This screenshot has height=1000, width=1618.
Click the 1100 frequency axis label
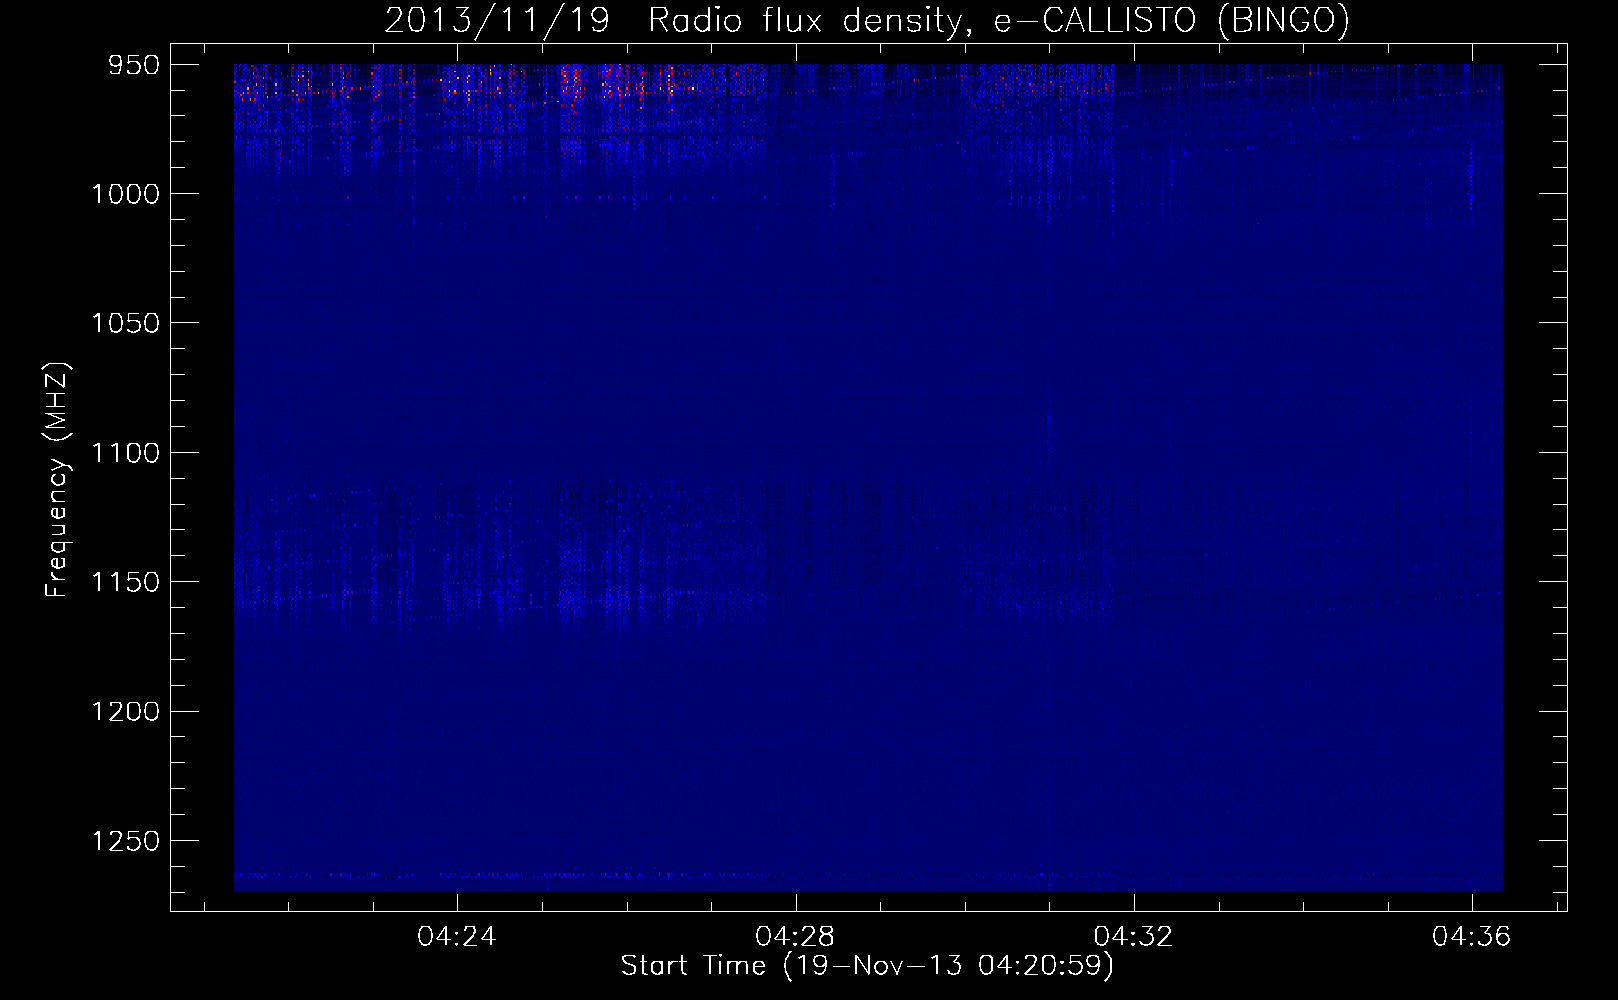(125, 453)
